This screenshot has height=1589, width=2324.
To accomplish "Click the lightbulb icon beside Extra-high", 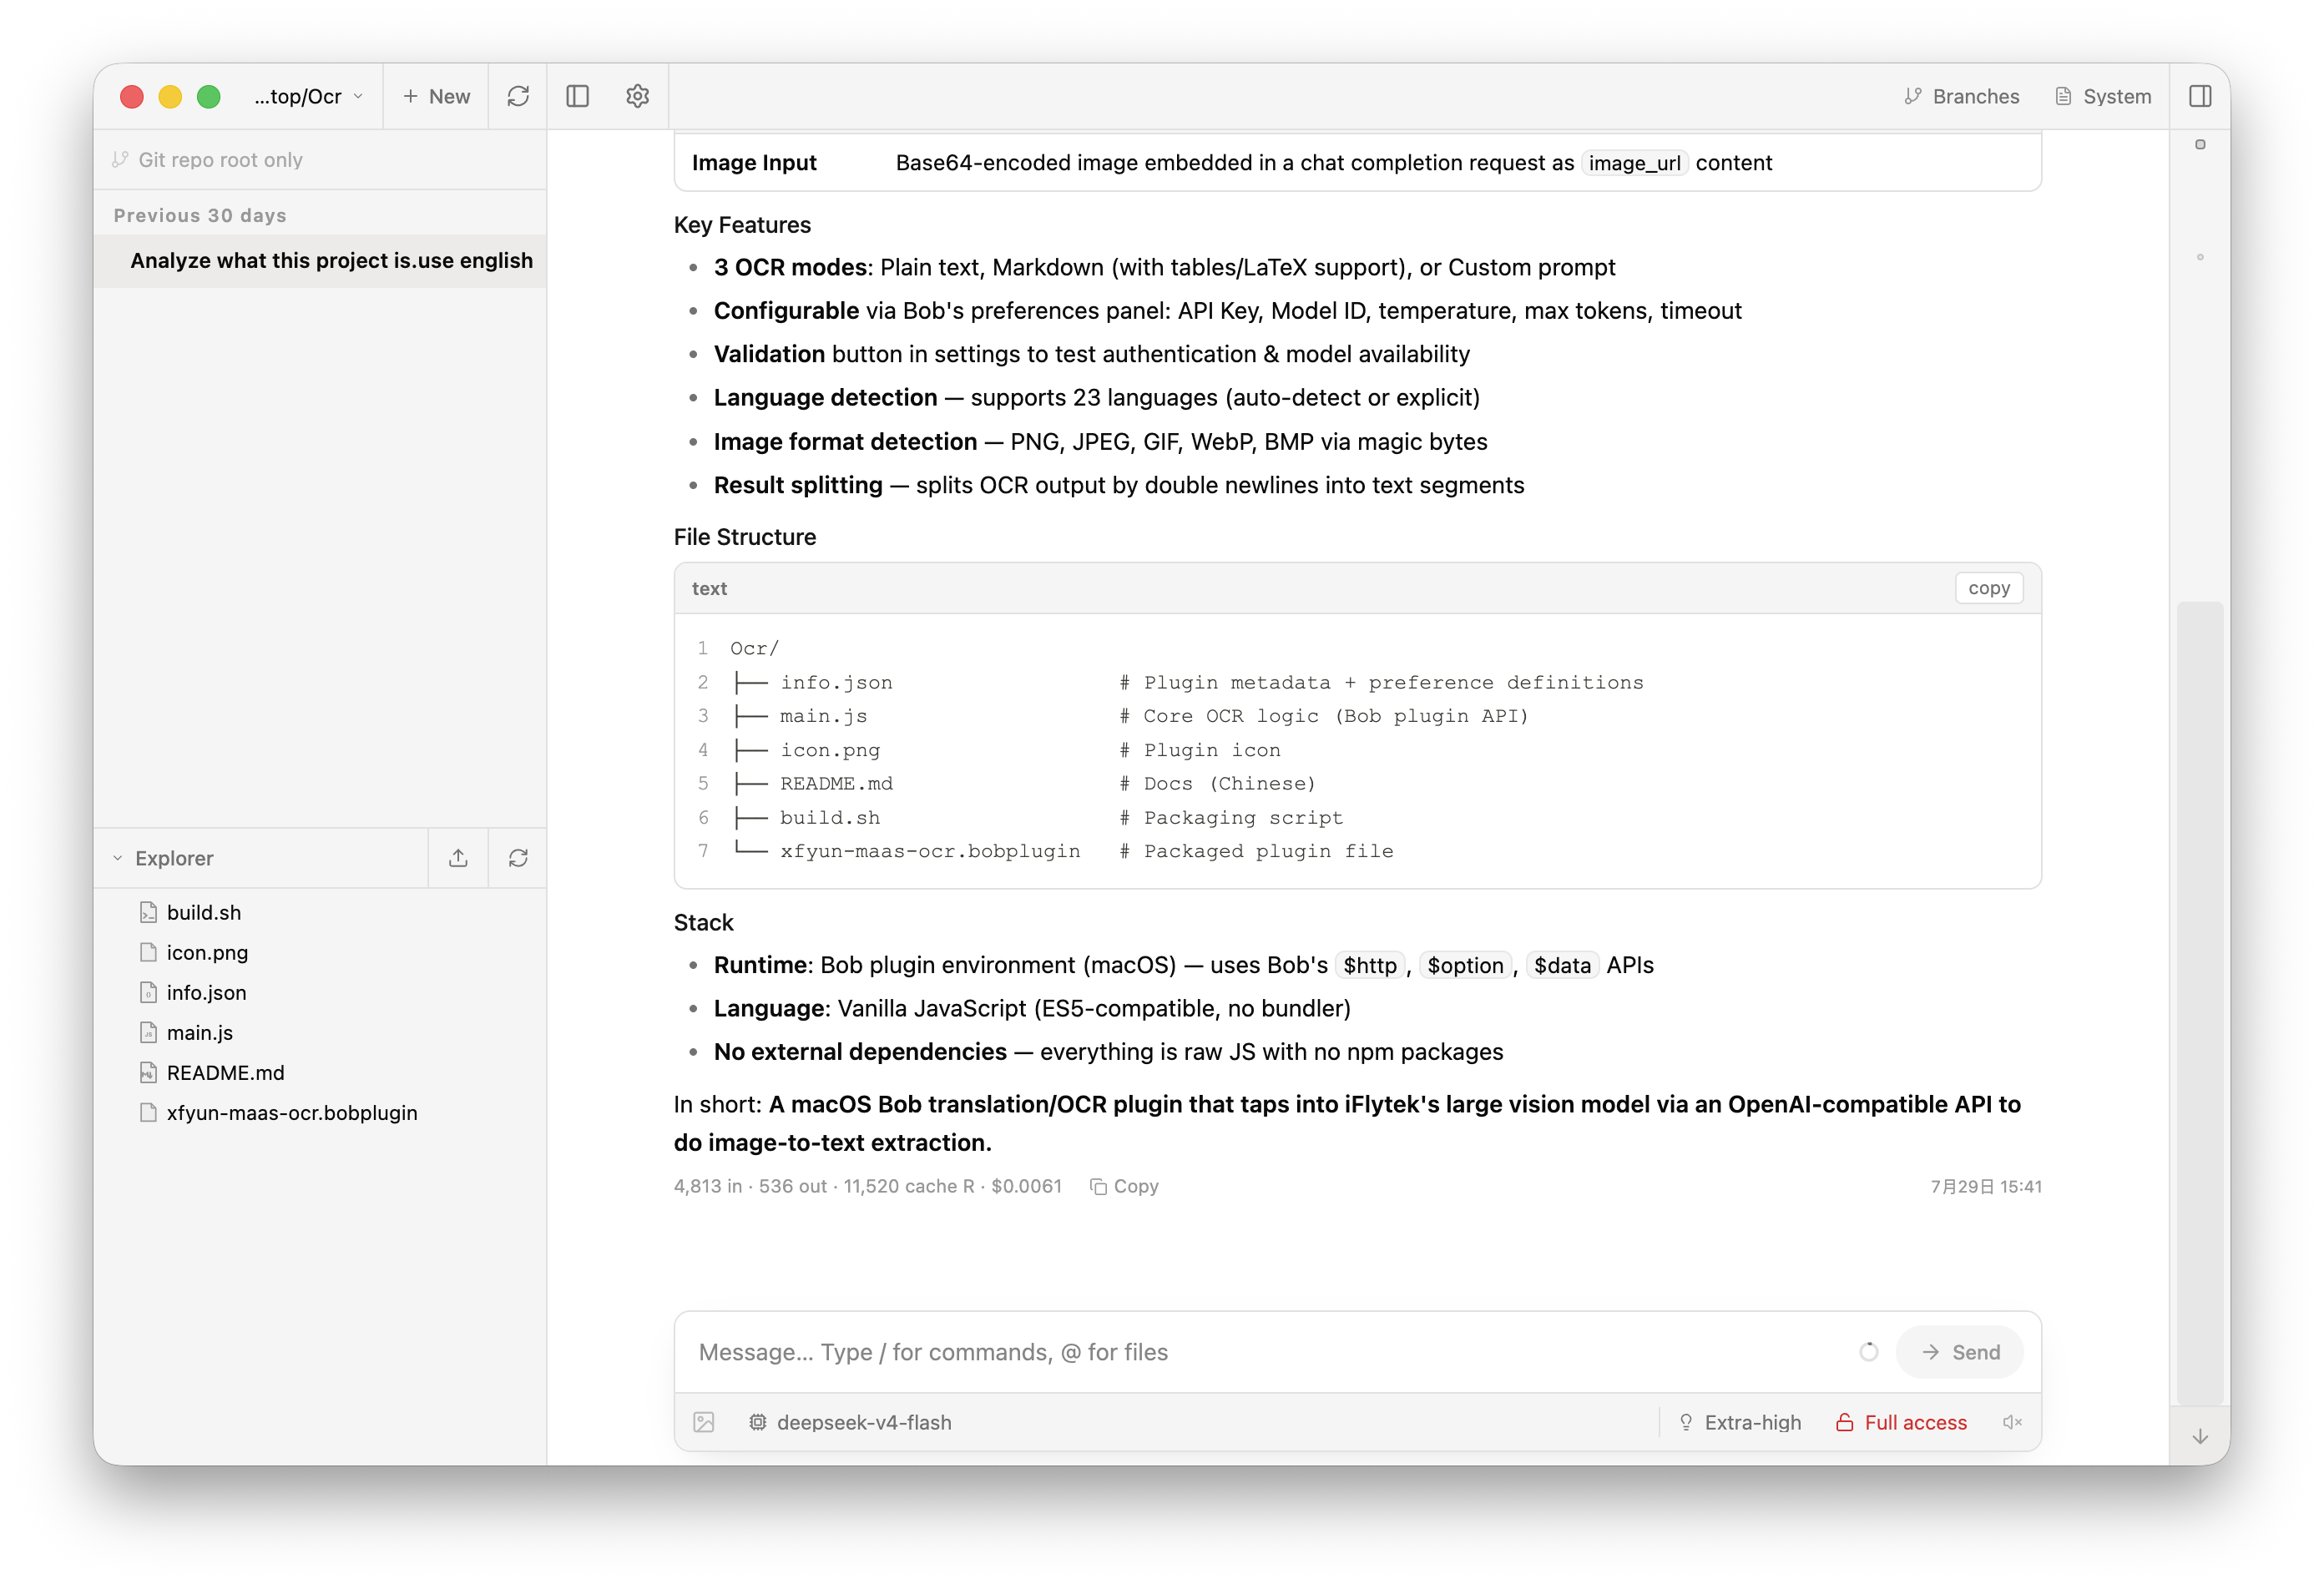I will [1686, 1422].
